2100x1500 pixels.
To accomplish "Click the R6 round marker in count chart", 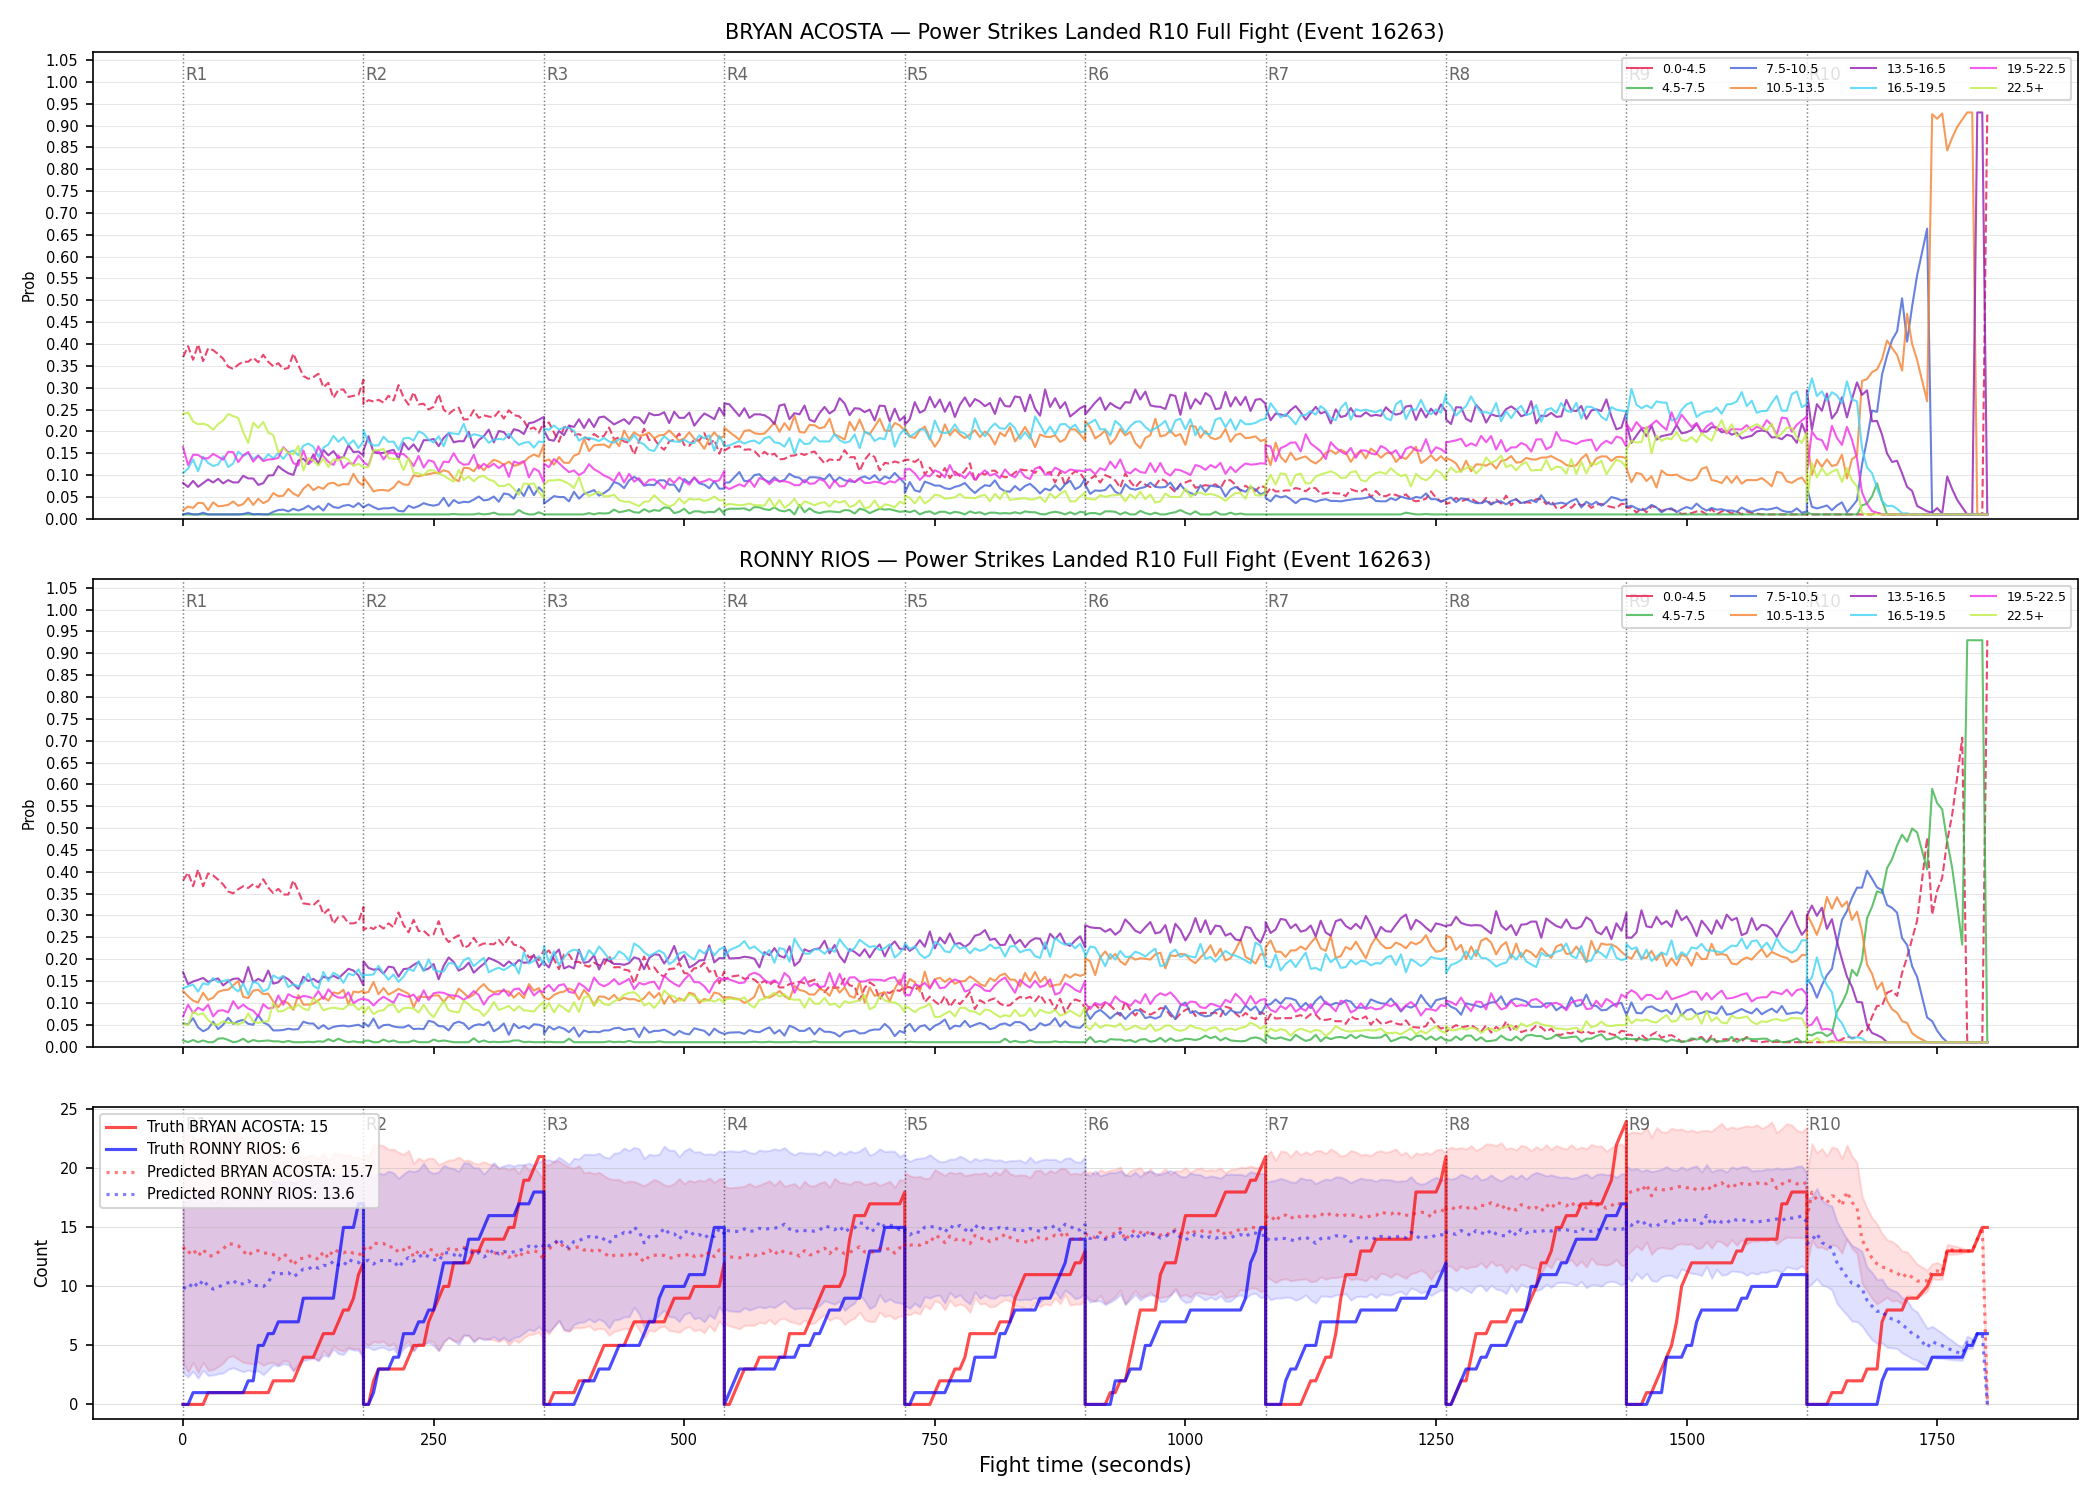I will pyautogui.click(x=1098, y=1124).
